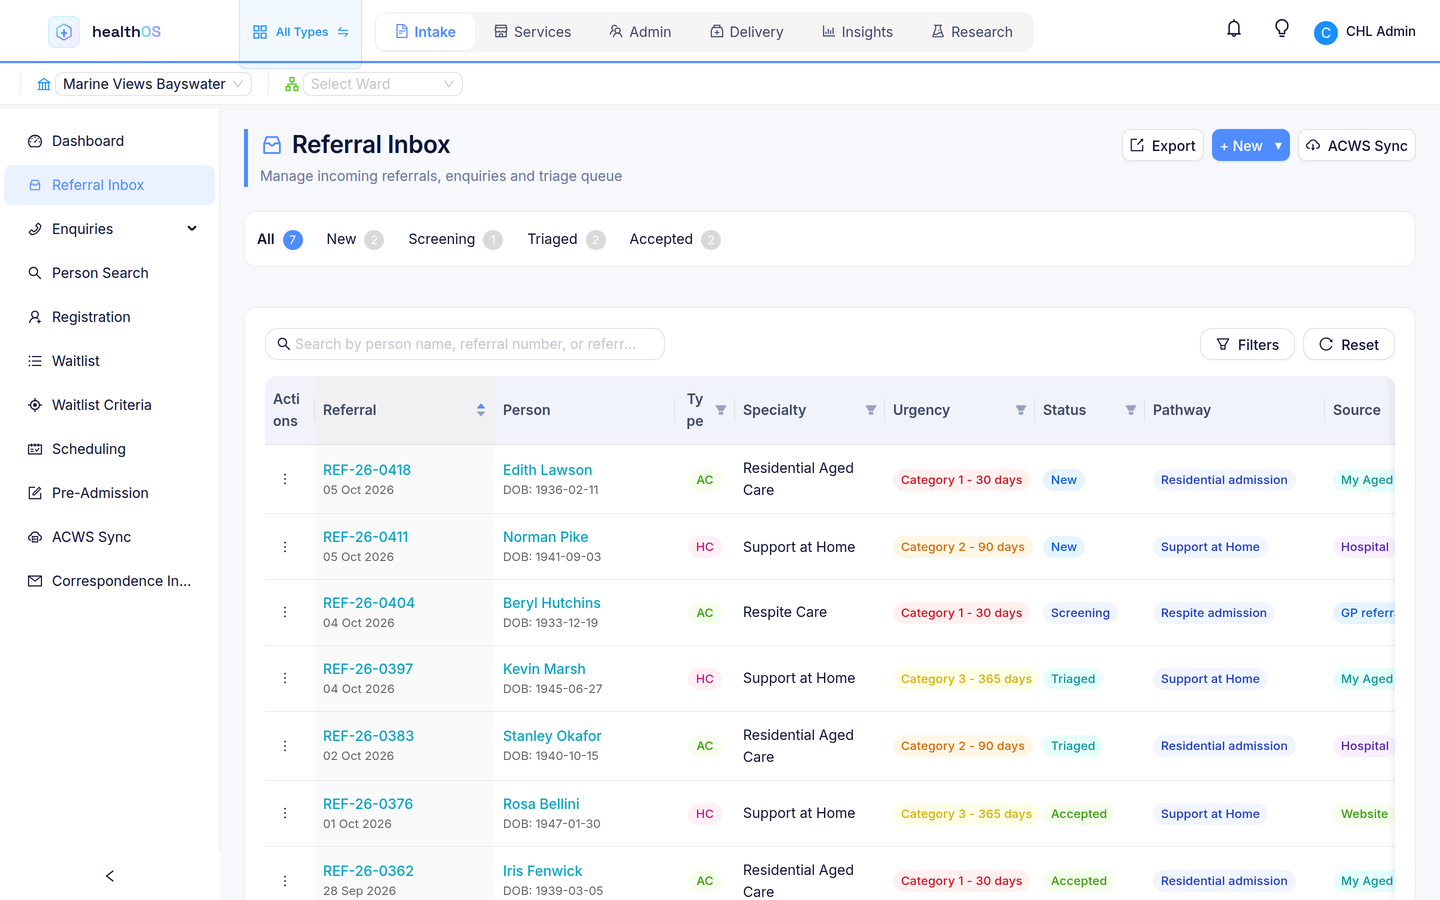Open Marine Views Bayswater facility dropdown

click(x=153, y=84)
